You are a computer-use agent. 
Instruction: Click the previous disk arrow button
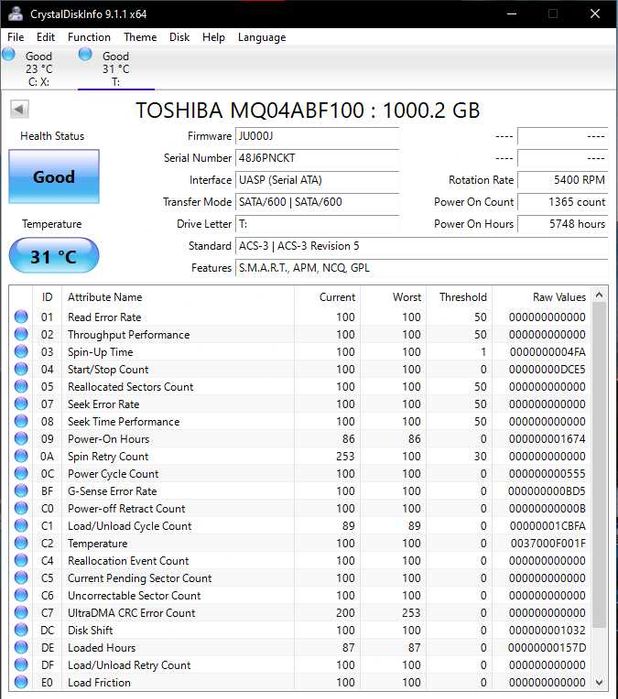pyautogui.click(x=20, y=109)
